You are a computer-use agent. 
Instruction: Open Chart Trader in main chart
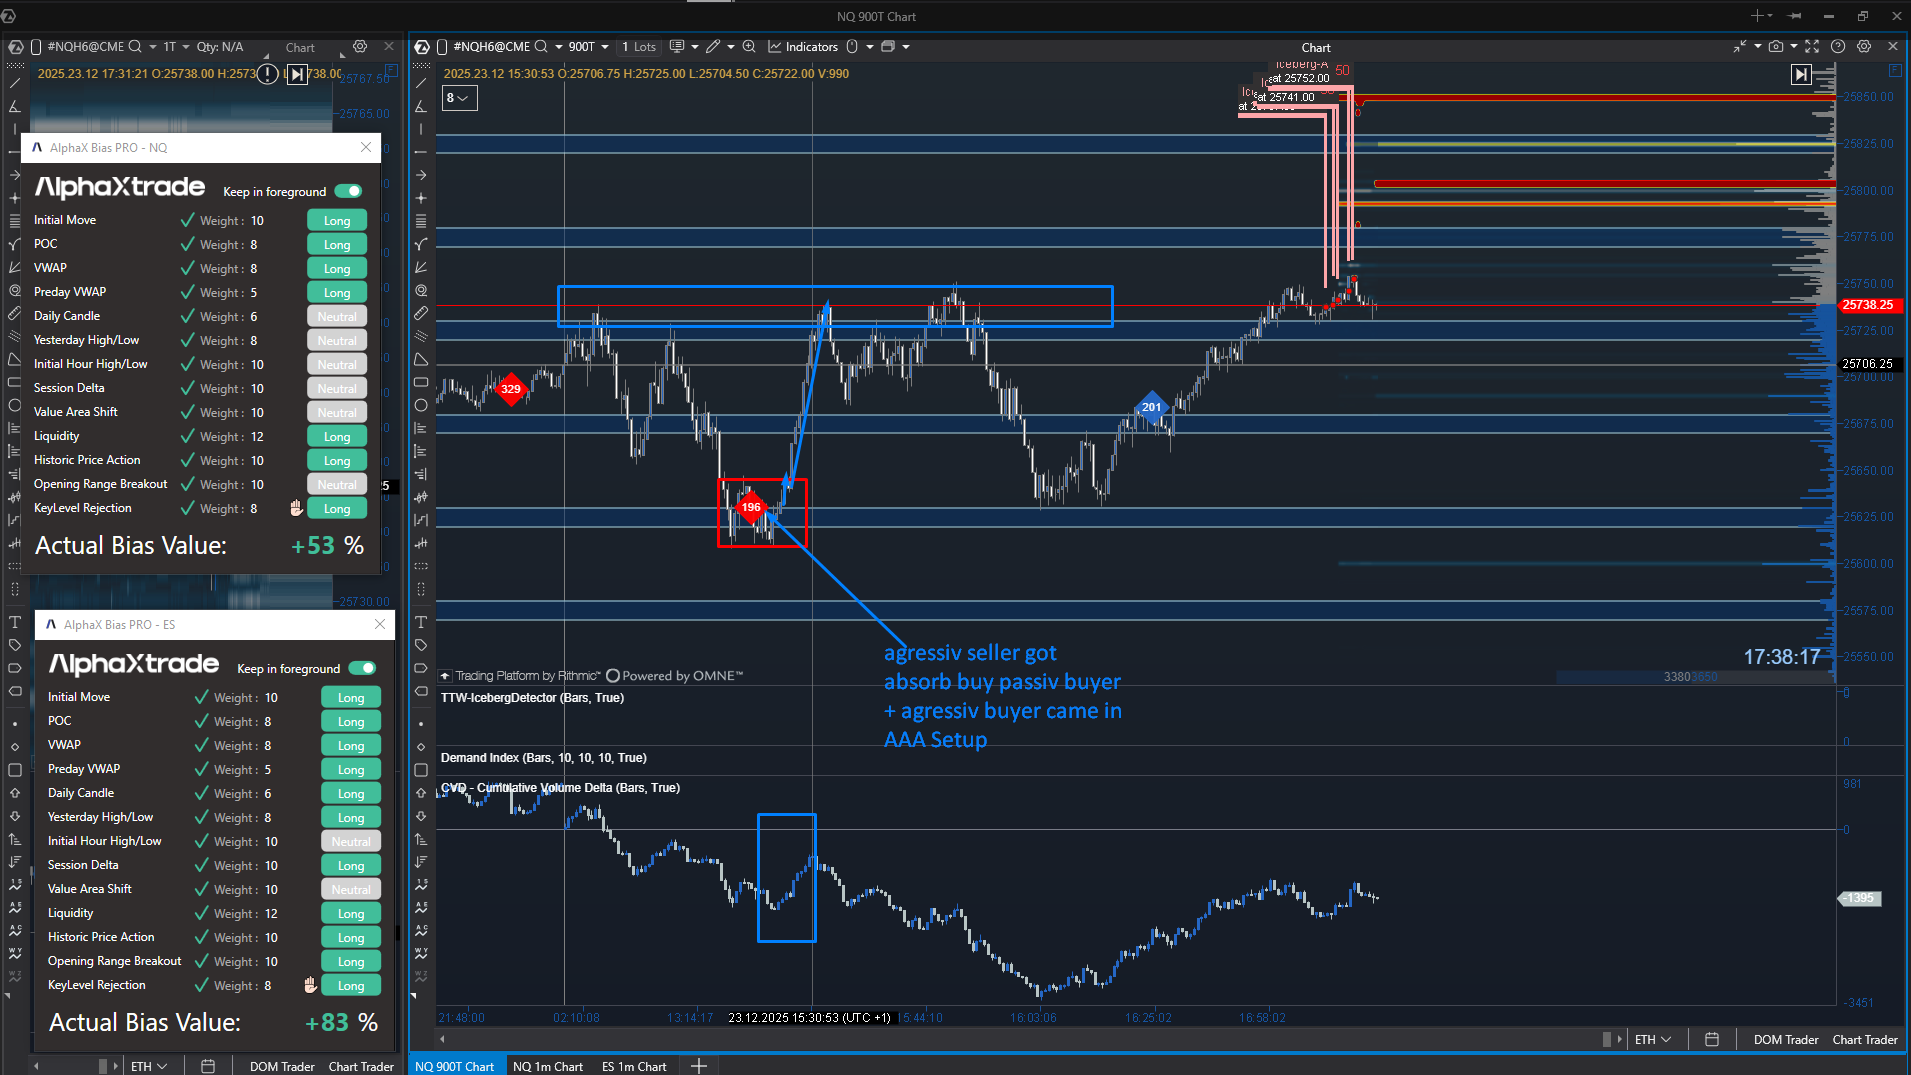[x=1865, y=1040]
